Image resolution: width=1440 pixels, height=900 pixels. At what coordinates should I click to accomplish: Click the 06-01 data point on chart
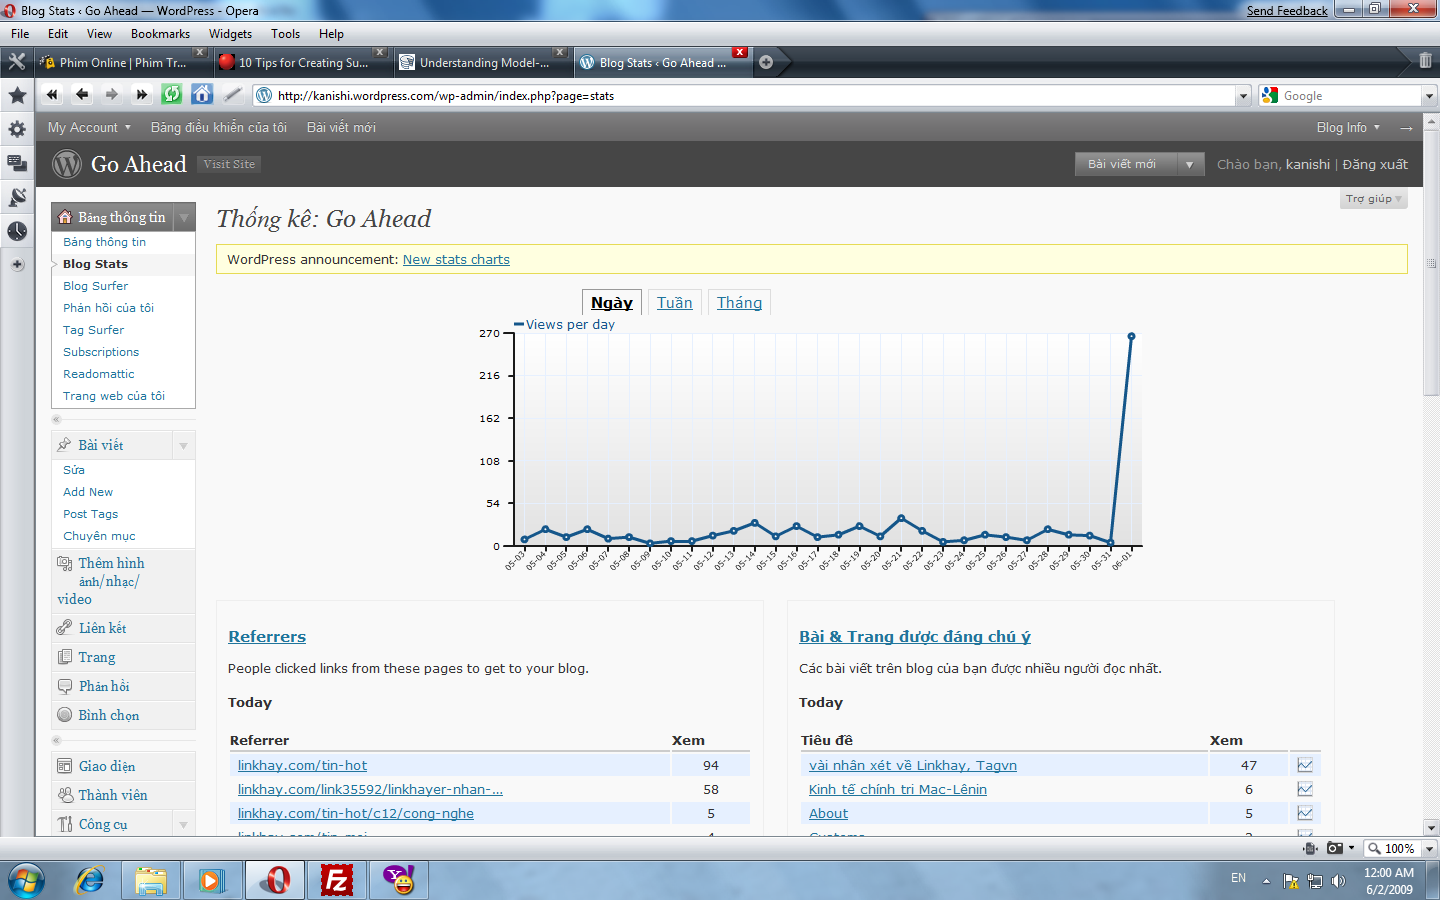[x=1131, y=336]
